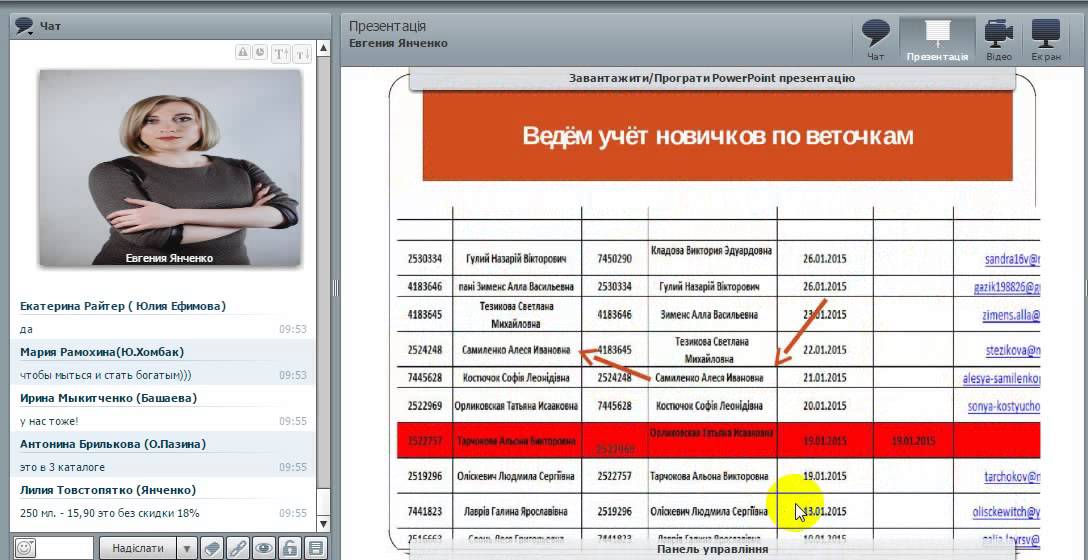
Task: Click table cell 'Костючок Софія Леонідівна' beside 7445628
Action: click(516, 378)
